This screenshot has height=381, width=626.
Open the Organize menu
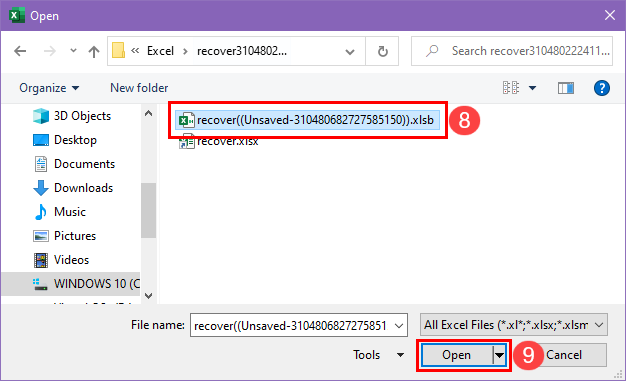coord(49,88)
